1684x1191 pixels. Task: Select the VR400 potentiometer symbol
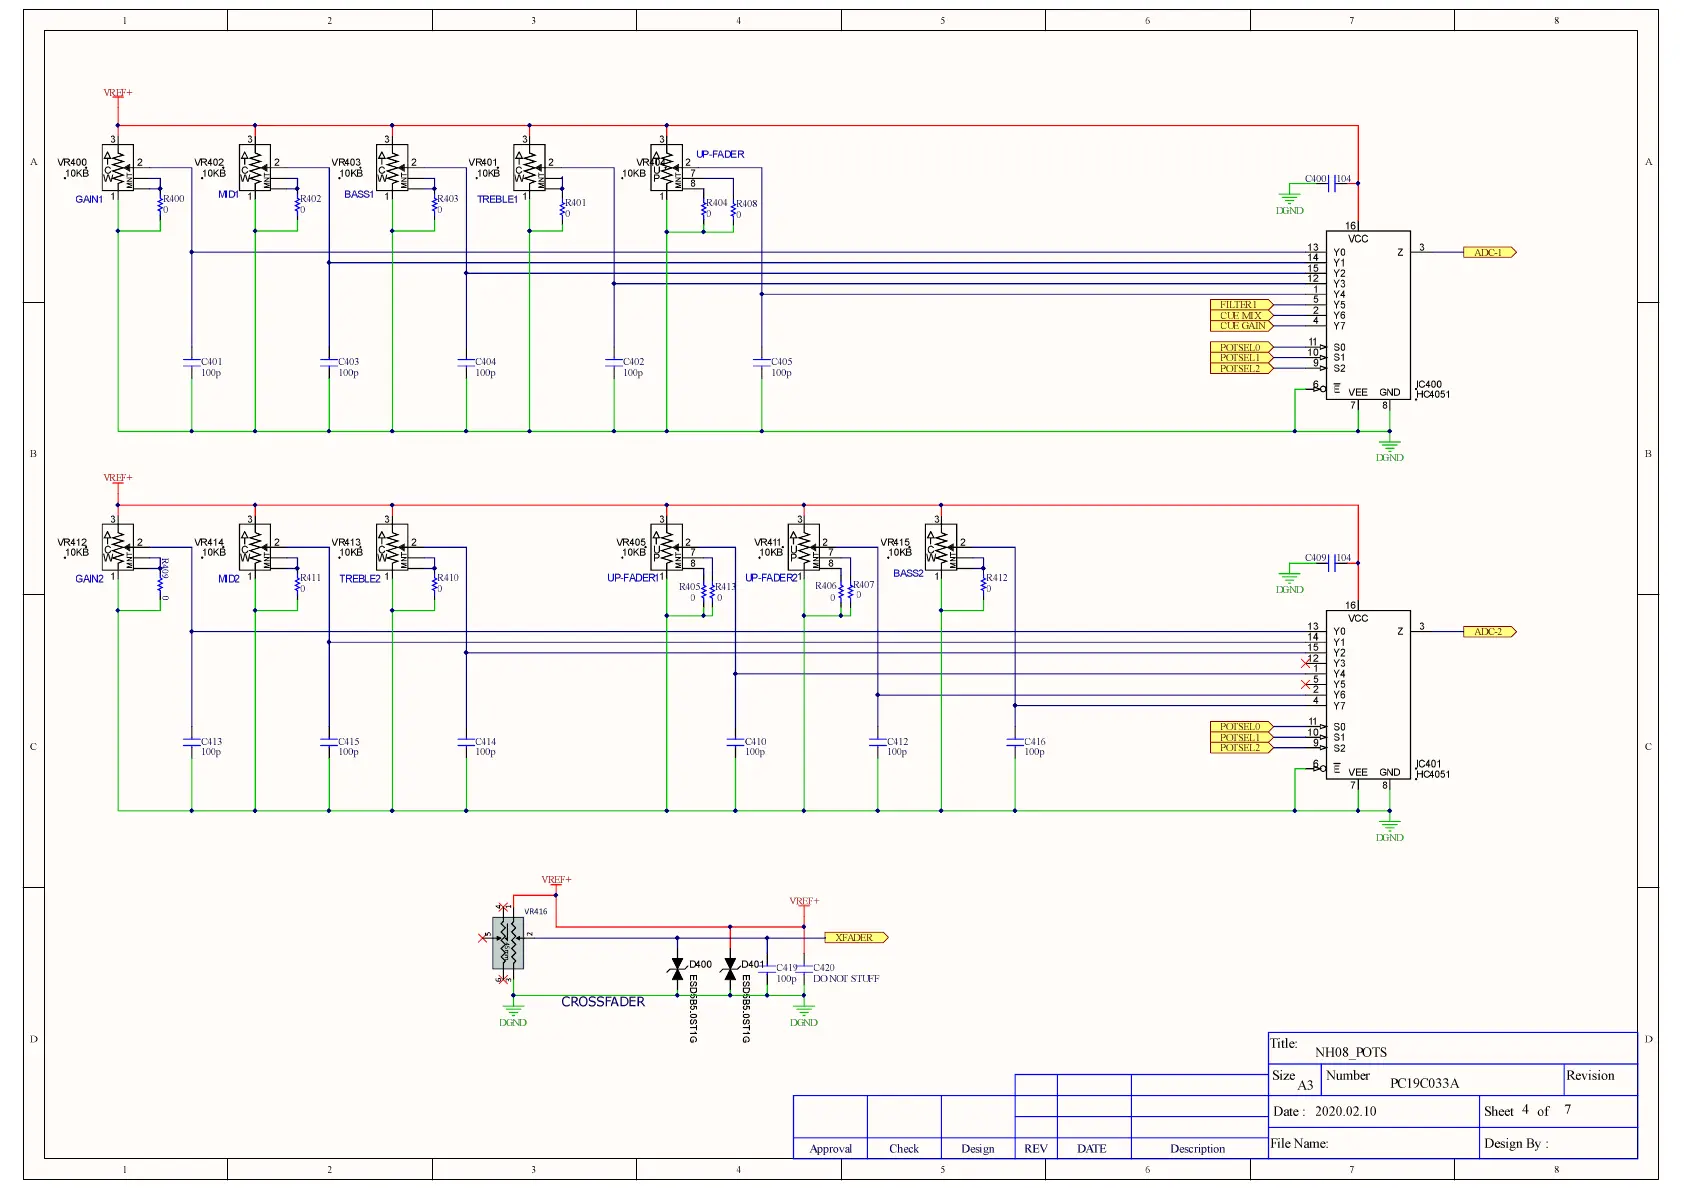click(x=118, y=167)
